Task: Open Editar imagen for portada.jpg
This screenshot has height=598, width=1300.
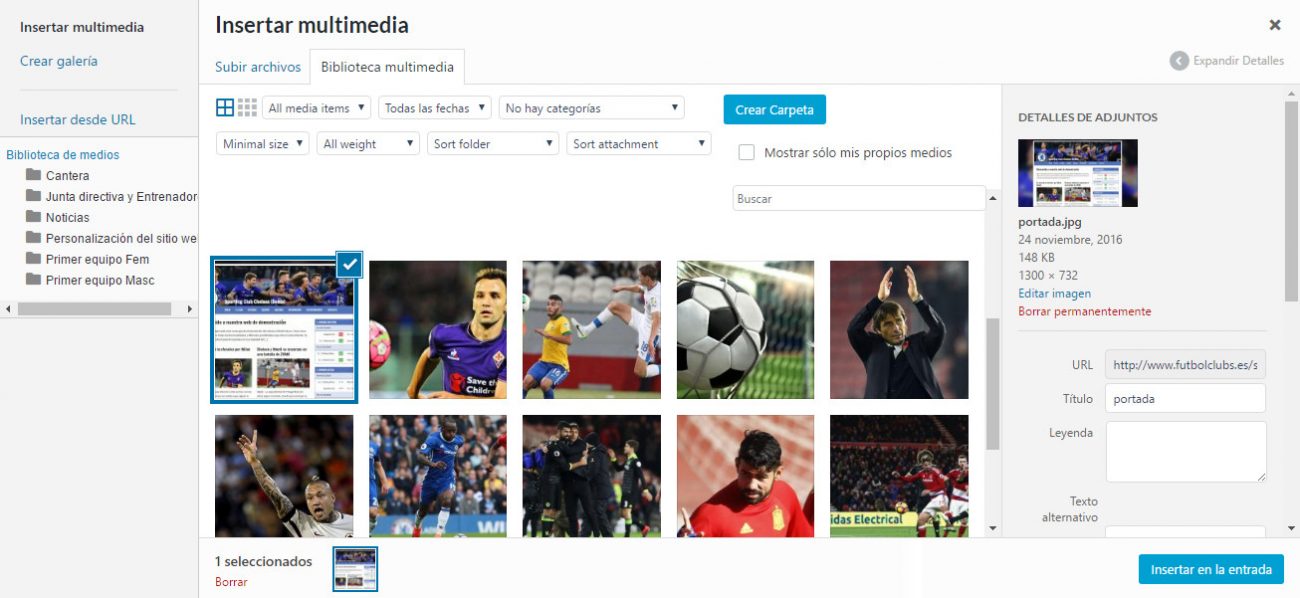Action: pyautogui.click(x=1053, y=291)
